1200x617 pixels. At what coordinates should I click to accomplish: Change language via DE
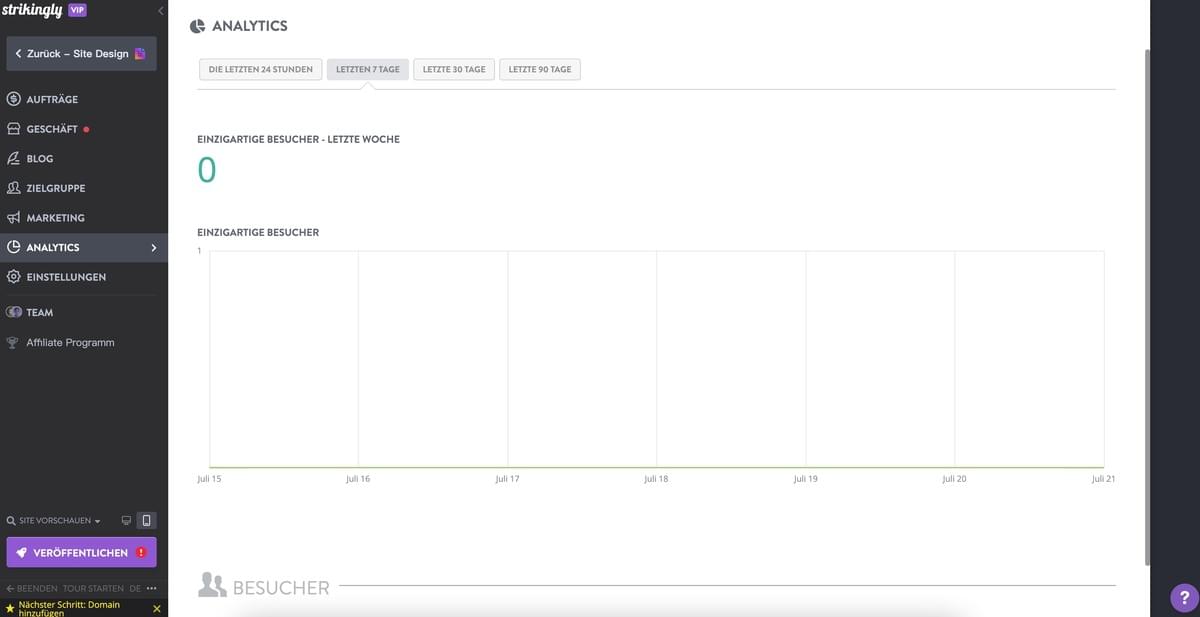click(135, 589)
